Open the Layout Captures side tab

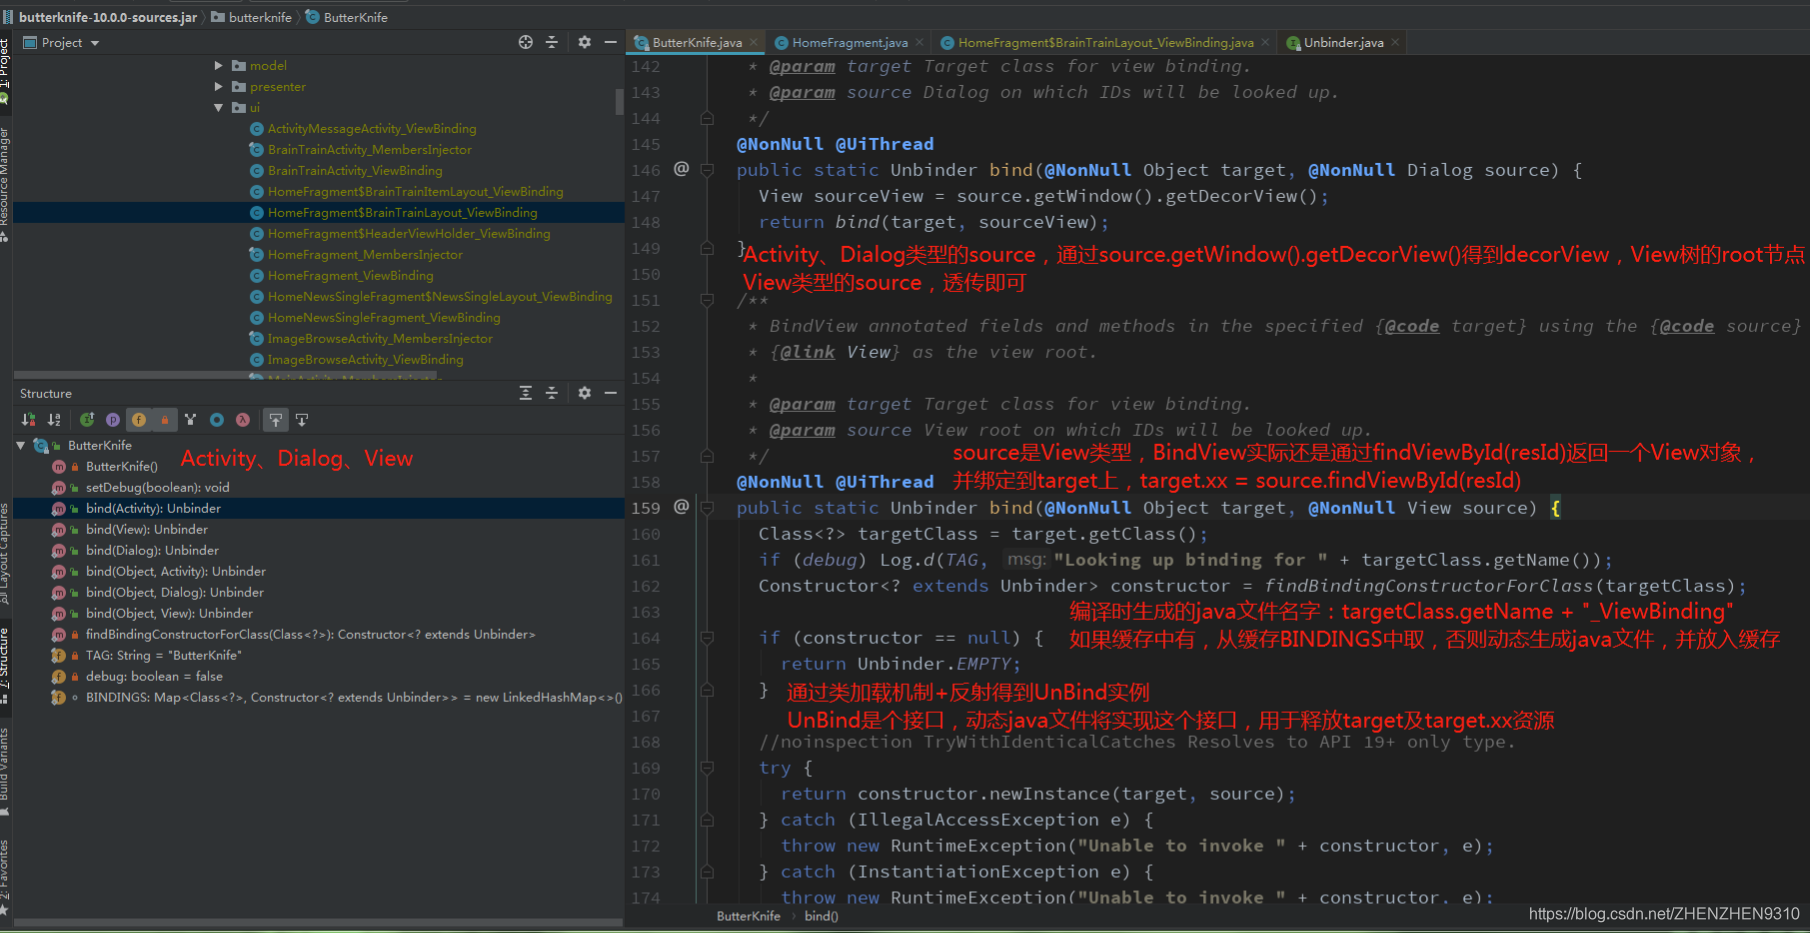pos(5,553)
